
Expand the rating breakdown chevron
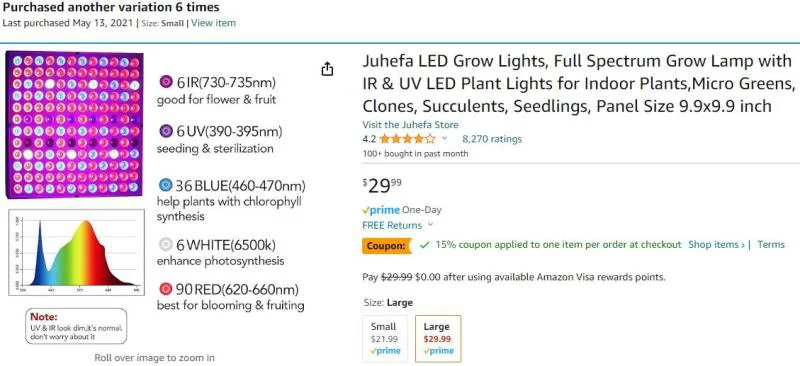tap(444, 139)
